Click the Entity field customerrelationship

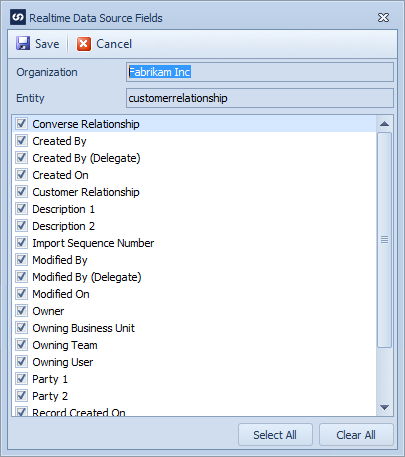click(260, 98)
